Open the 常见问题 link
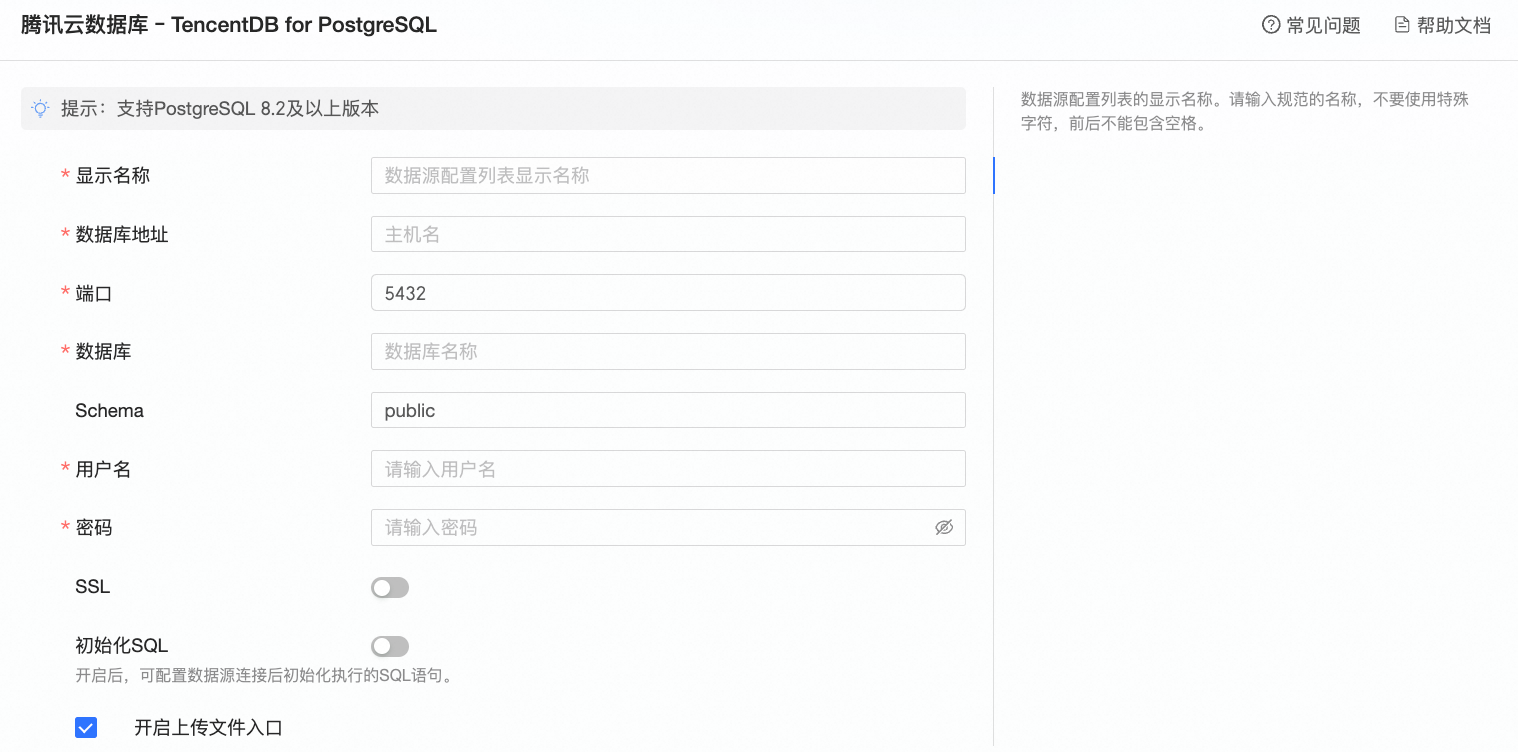Viewport: 1518px width, 752px height. click(1323, 25)
